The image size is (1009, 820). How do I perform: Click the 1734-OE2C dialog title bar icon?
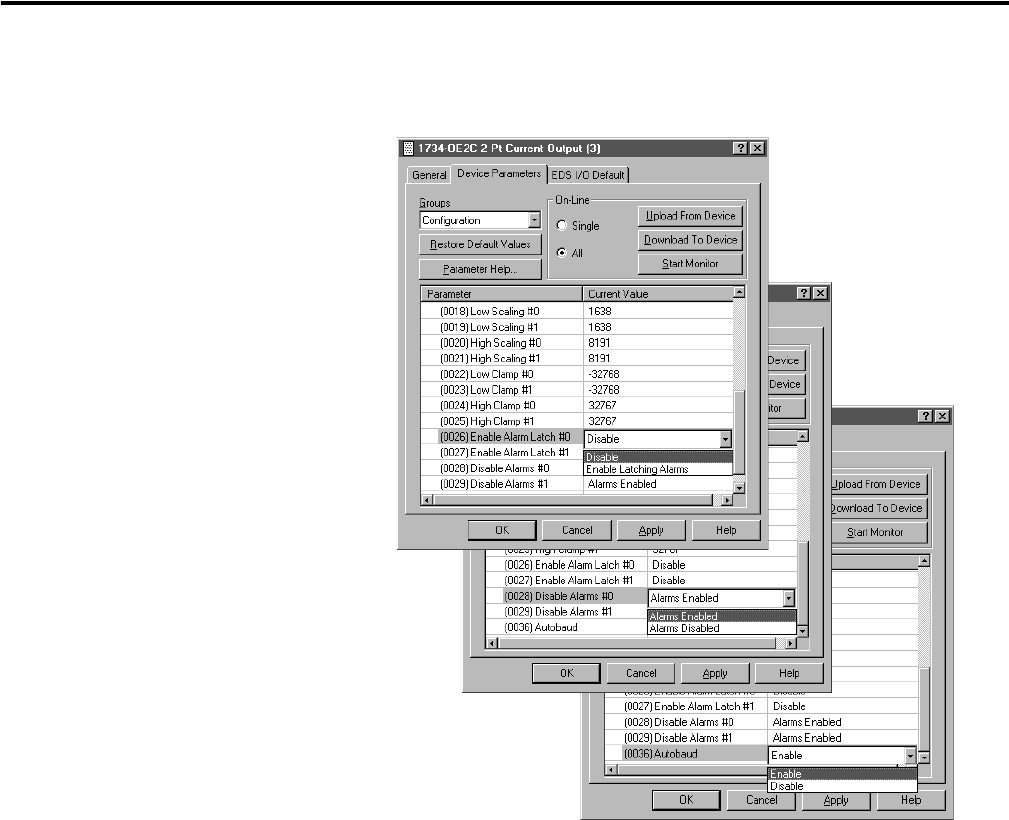pyautogui.click(x=408, y=148)
